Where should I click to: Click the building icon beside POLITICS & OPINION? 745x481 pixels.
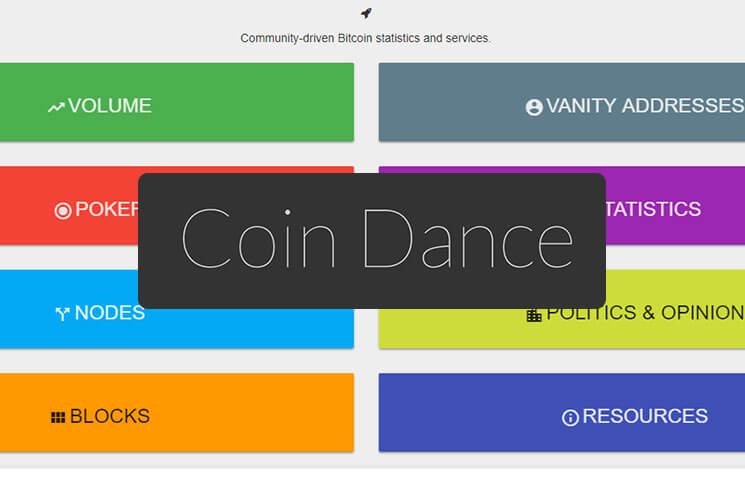(x=534, y=315)
